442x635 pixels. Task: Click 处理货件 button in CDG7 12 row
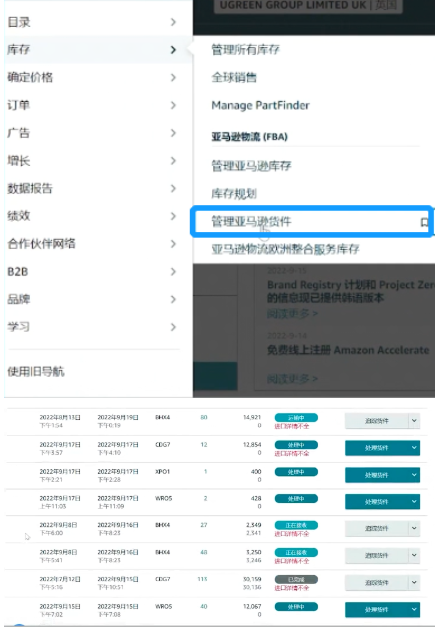(377, 448)
